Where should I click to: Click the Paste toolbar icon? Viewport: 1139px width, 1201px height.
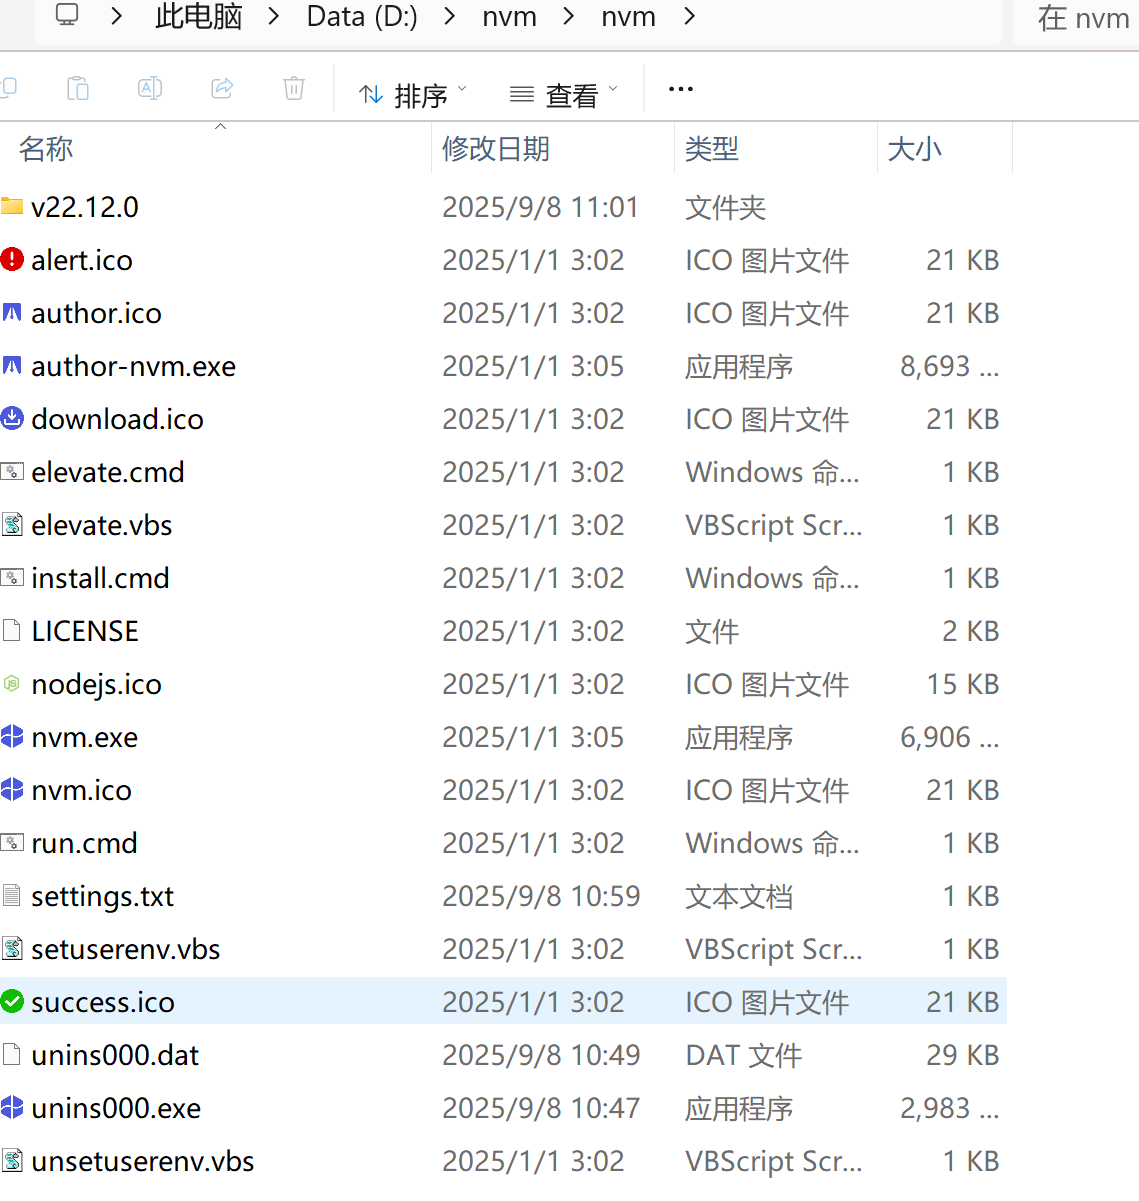(x=77, y=89)
